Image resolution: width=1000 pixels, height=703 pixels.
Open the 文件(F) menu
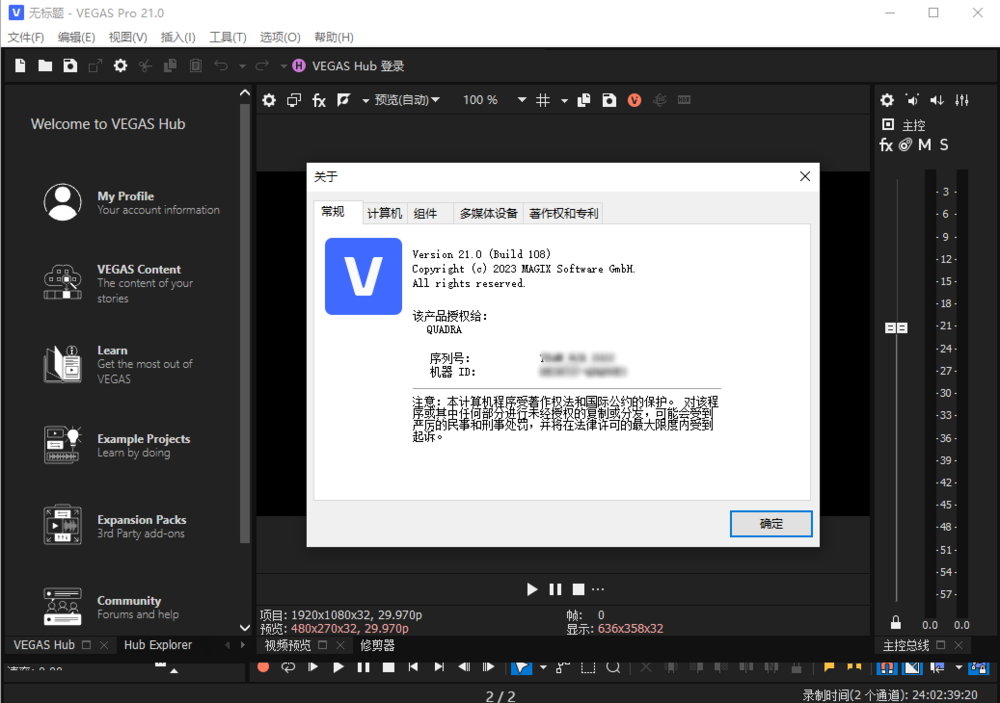click(x=26, y=37)
